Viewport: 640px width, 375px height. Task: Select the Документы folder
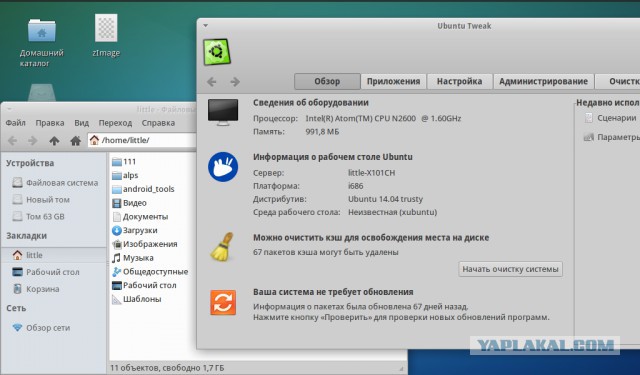[140, 217]
